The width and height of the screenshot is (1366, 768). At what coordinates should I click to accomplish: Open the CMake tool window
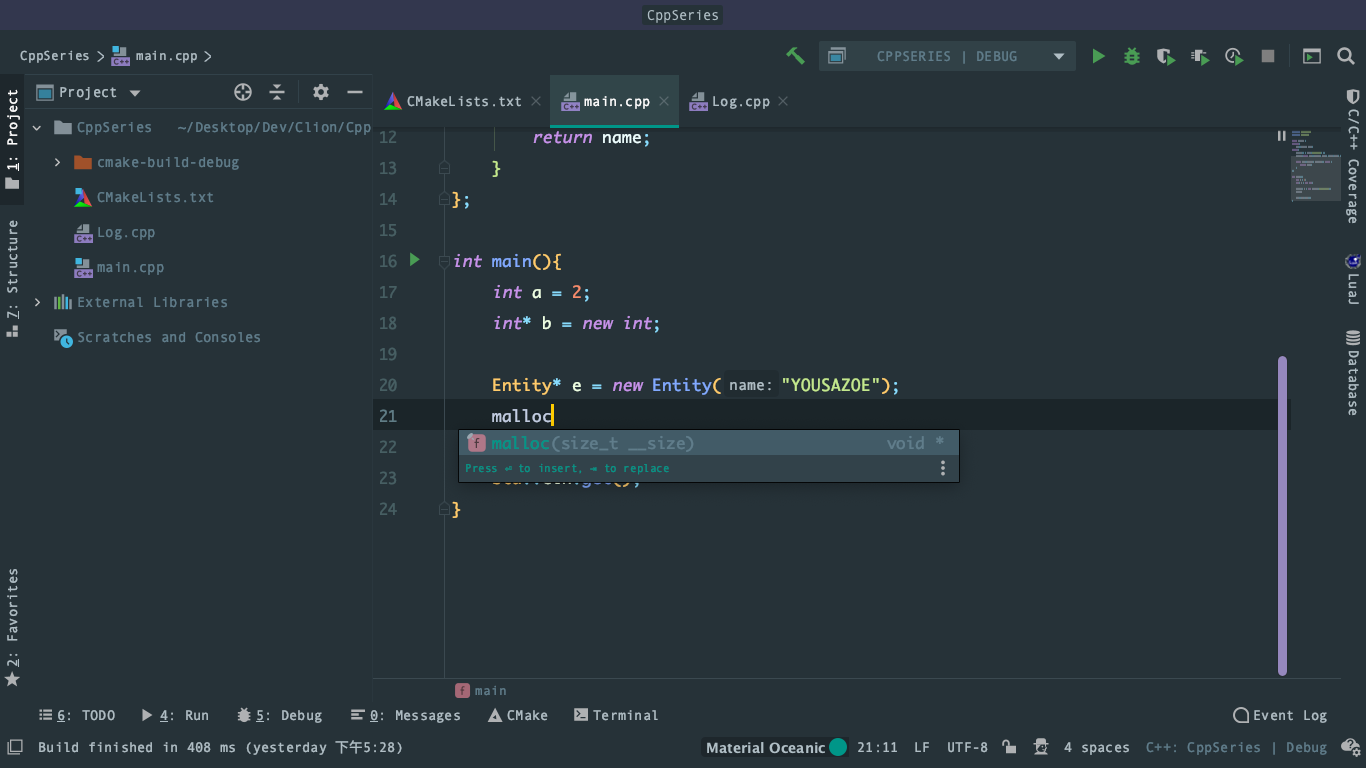518,715
